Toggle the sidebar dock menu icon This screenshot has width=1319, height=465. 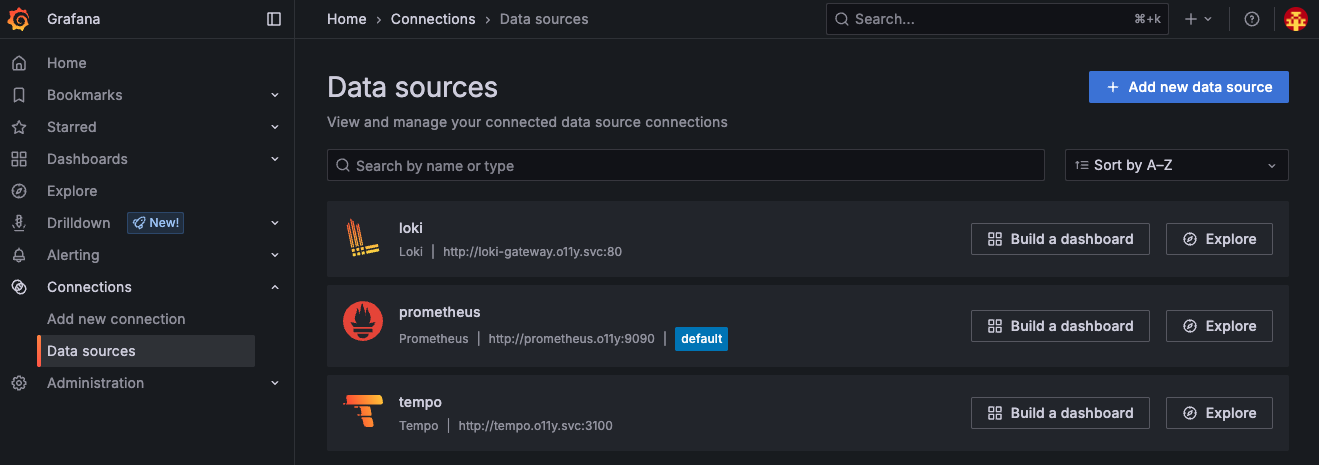(x=274, y=19)
